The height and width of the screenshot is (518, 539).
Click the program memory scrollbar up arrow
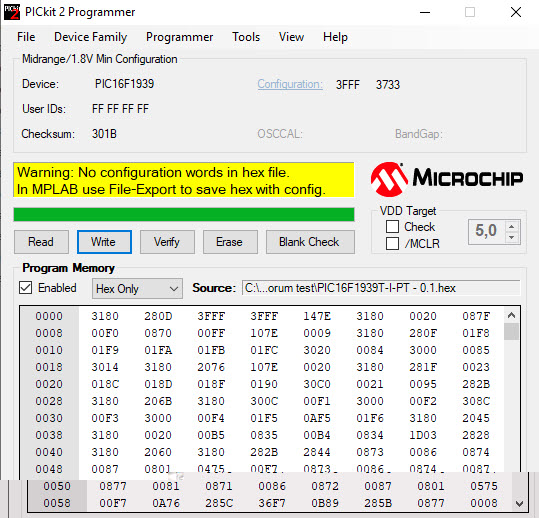coord(512,315)
